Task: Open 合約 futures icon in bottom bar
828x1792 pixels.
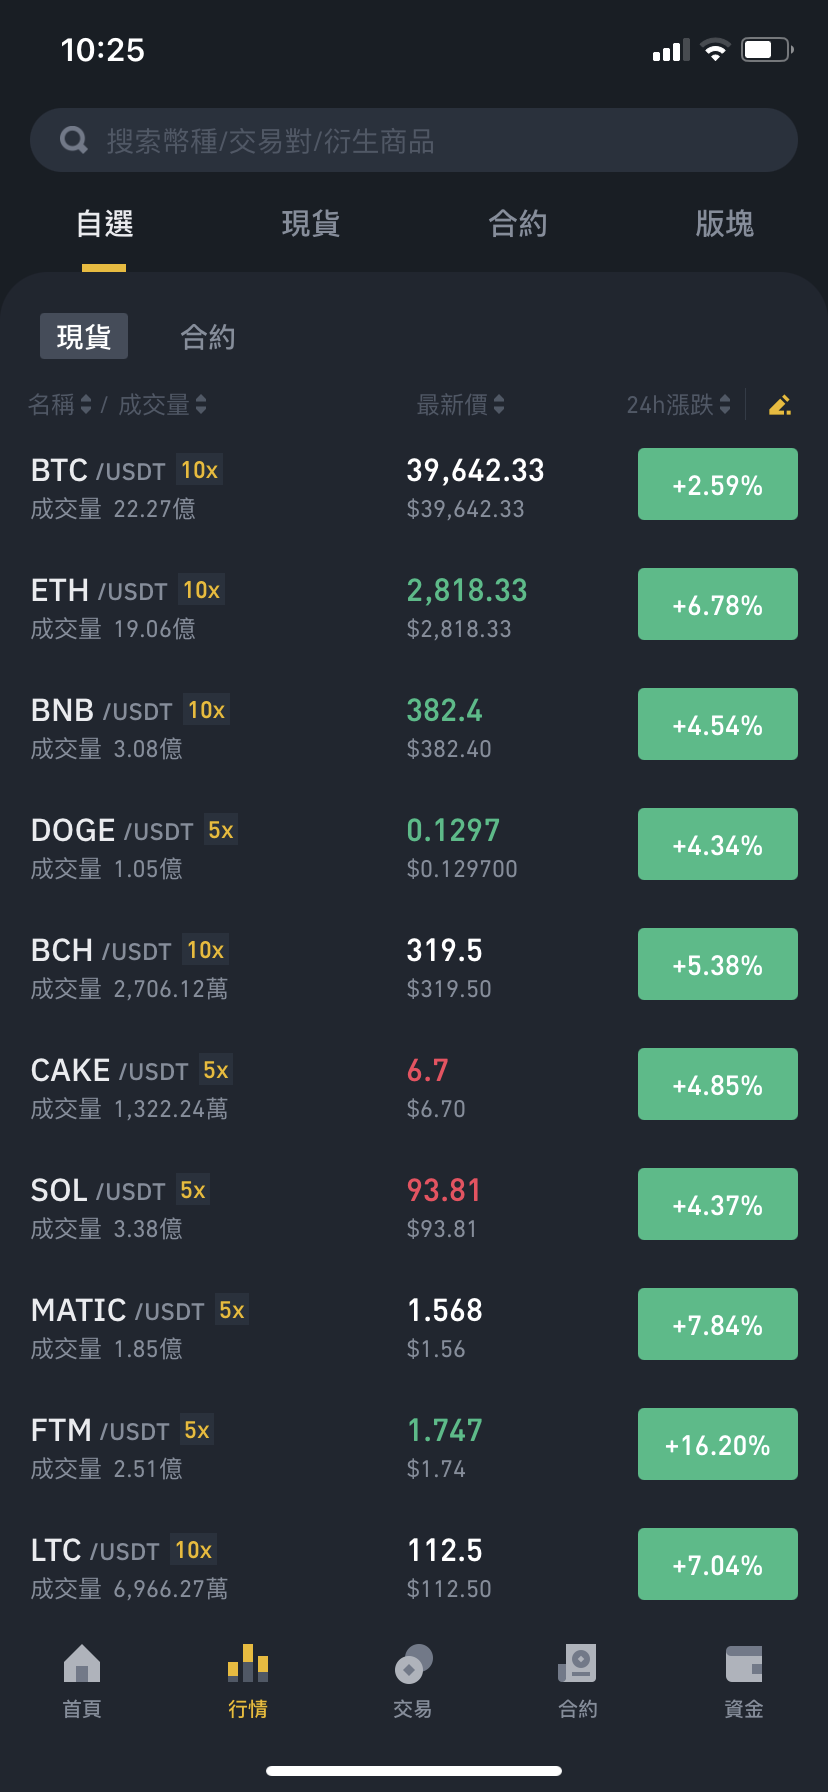Action: click(578, 1664)
